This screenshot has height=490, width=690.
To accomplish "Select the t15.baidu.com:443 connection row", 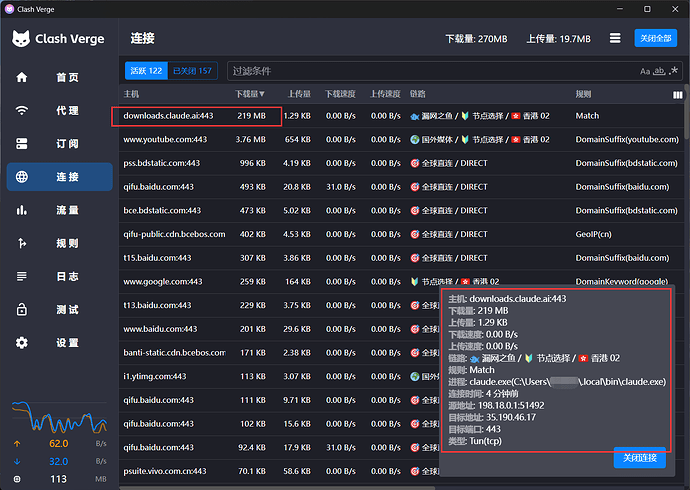I will click(401, 258).
